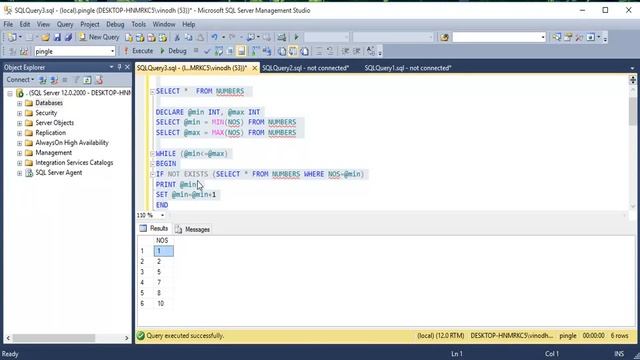This screenshot has height=360, width=640.
Task: Open the File menu
Action: [x=8, y=24]
